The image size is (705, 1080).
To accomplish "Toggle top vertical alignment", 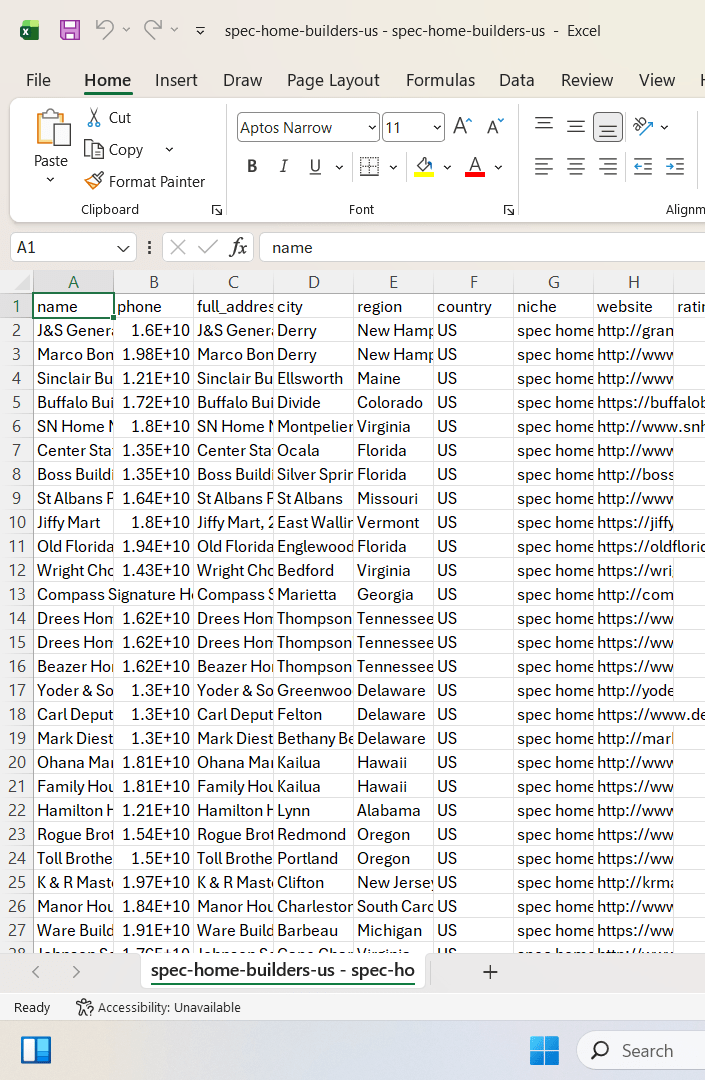I will 544,127.
